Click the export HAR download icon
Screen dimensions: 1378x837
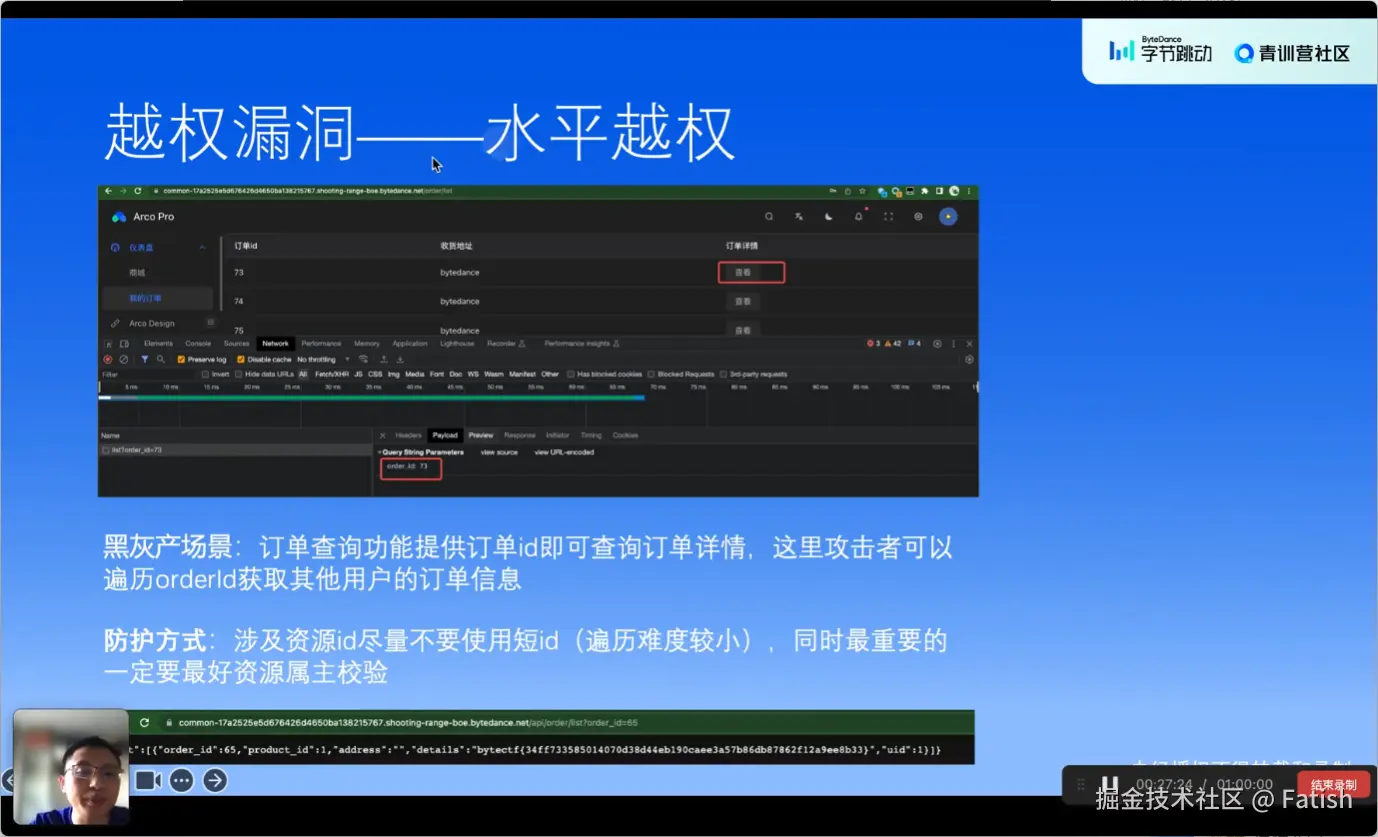[x=400, y=359]
